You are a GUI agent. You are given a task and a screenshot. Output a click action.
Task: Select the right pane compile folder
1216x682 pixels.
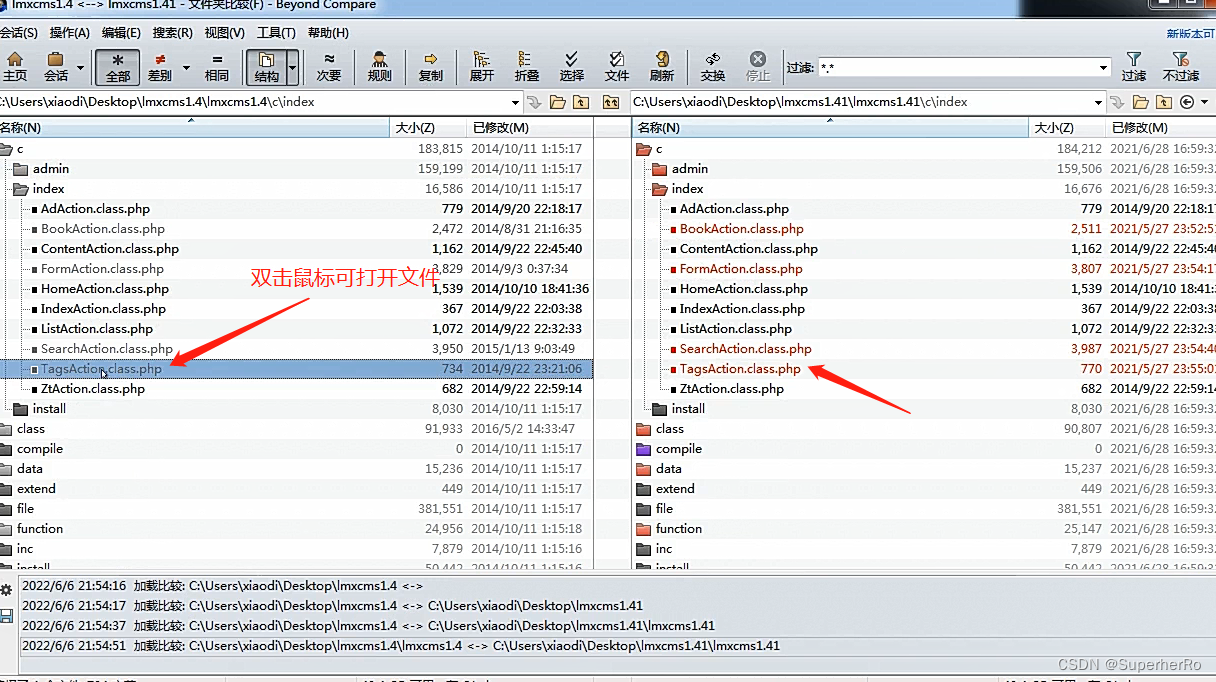coord(679,449)
